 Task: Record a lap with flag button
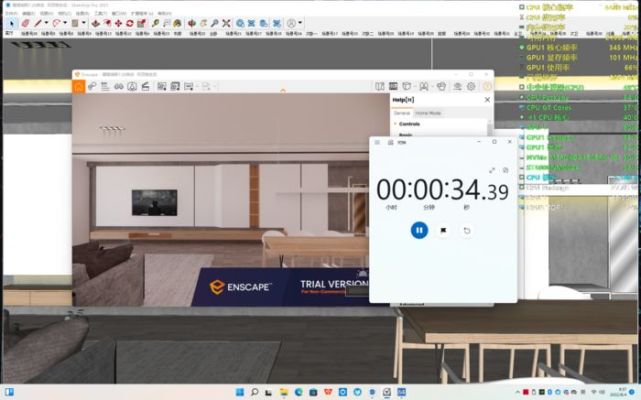(443, 230)
